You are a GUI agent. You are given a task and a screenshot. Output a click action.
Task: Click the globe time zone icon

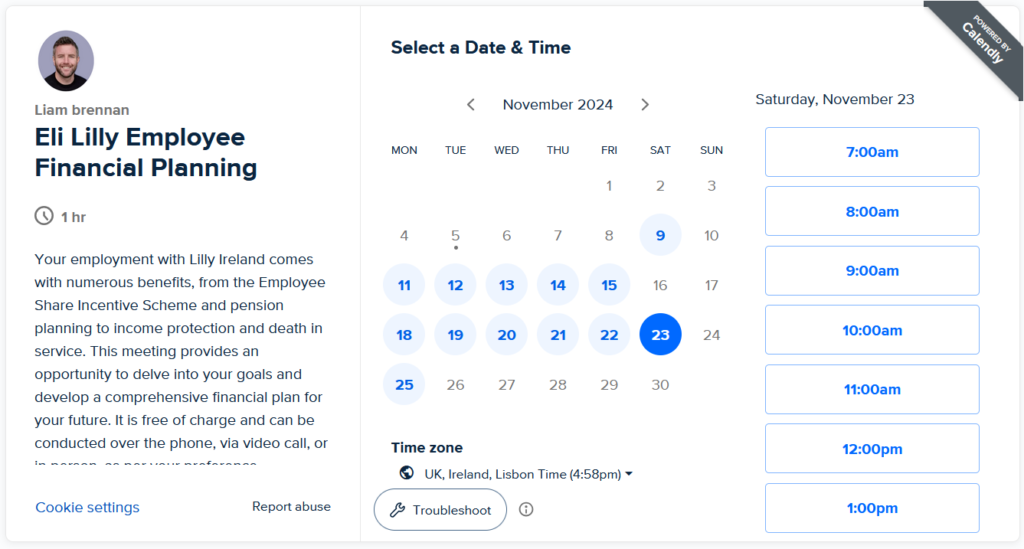coord(406,473)
